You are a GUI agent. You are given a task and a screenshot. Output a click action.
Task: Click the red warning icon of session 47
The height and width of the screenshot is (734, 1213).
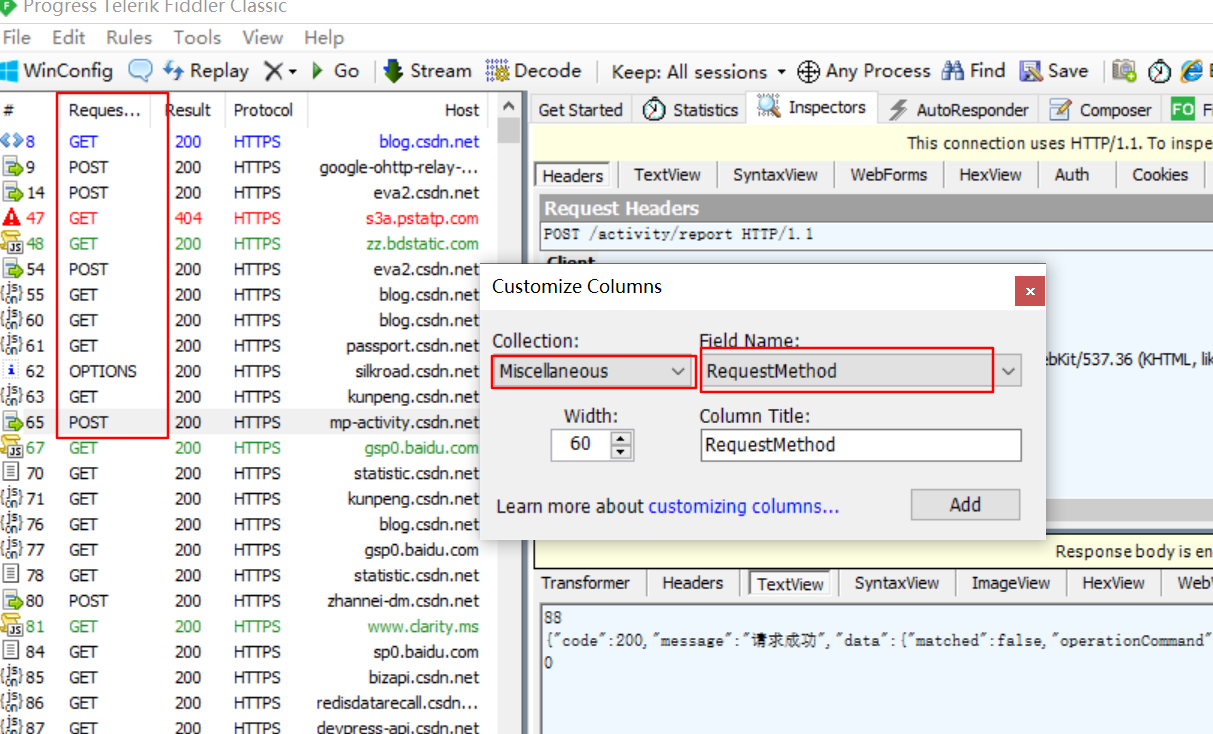point(11,217)
